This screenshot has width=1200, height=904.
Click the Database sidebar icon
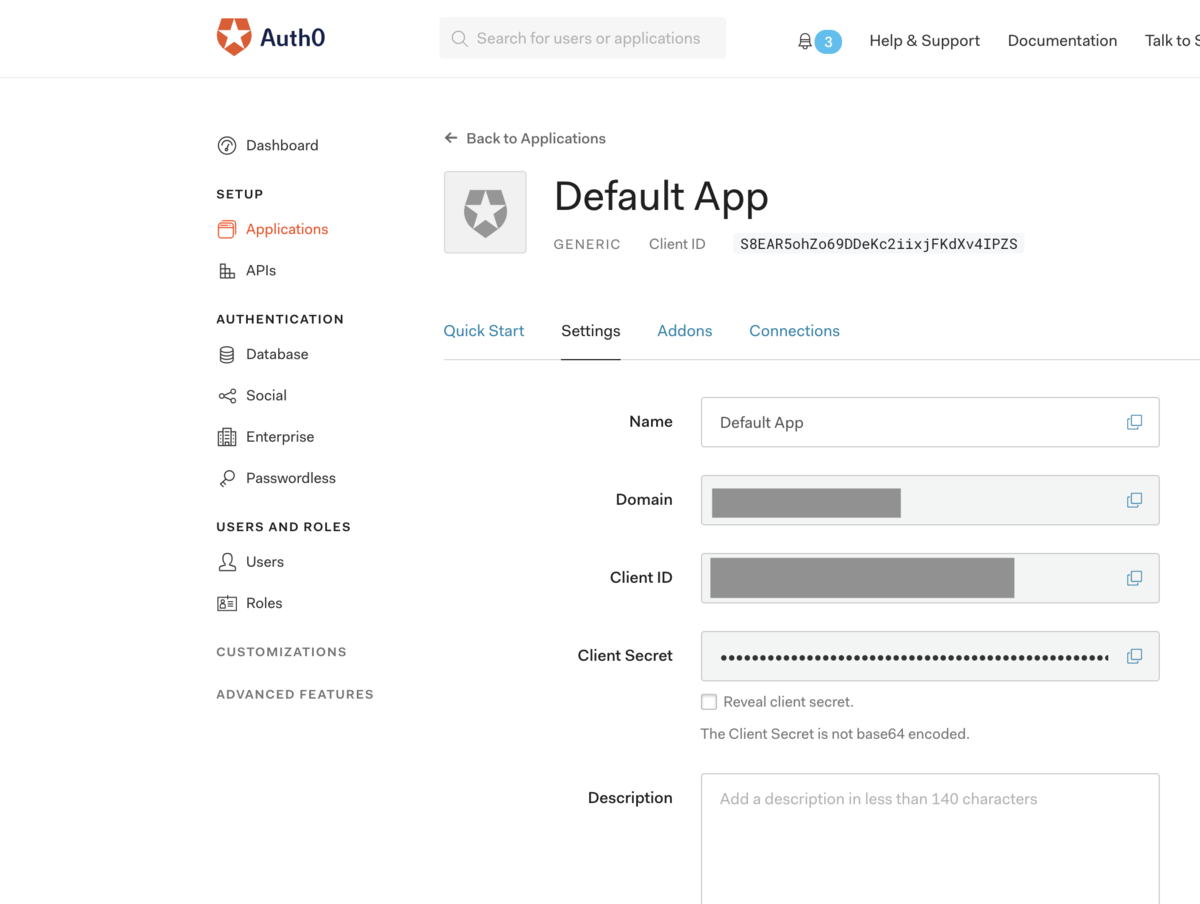tap(227, 355)
